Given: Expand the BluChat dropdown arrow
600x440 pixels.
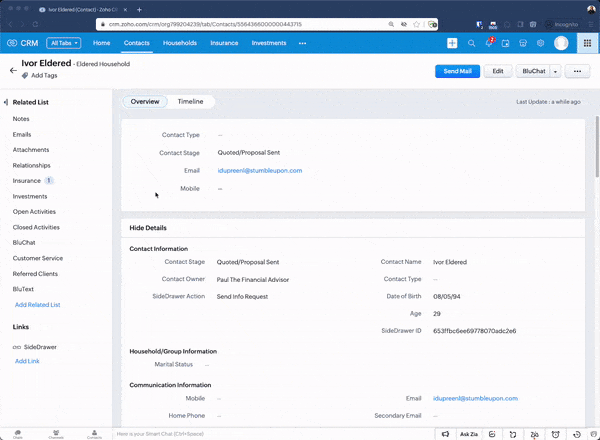Looking at the screenshot, I should (x=555, y=71).
